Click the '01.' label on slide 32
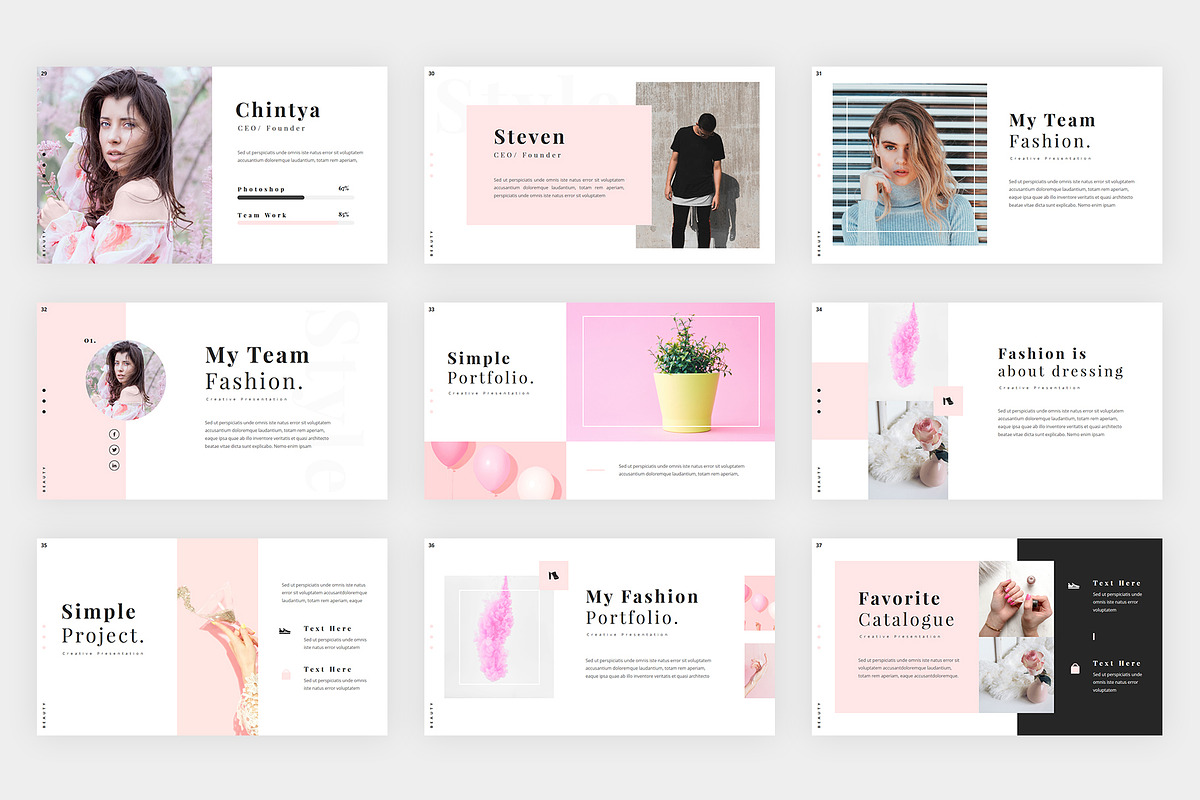This screenshot has width=1200, height=800. pyautogui.click(x=90, y=341)
